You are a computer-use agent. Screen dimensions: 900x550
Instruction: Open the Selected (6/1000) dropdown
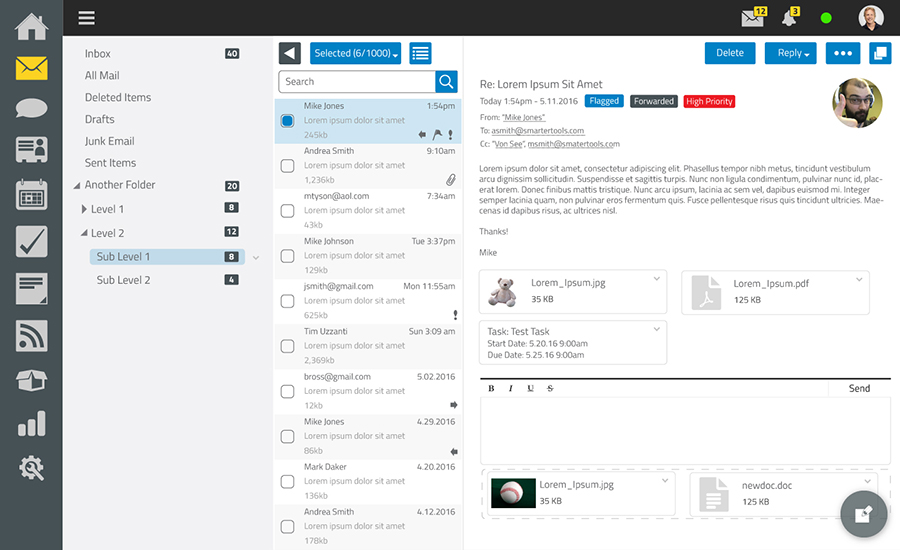coord(356,54)
